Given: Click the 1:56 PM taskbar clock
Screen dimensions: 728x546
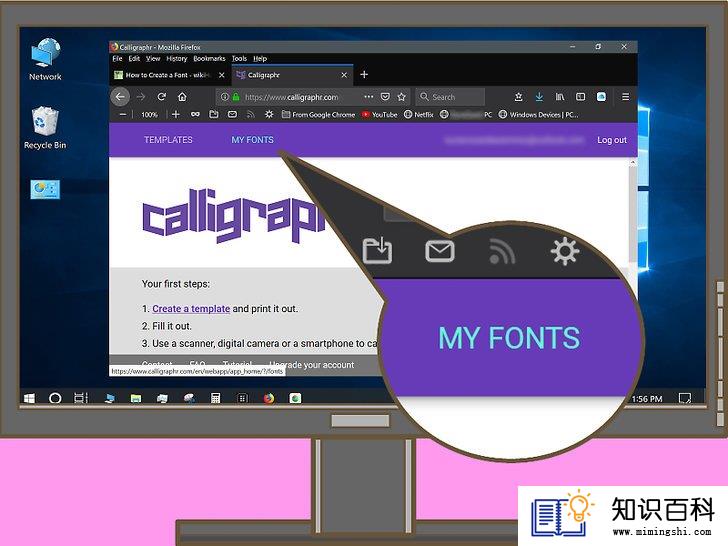Looking at the screenshot, I should tap(647, 399).
